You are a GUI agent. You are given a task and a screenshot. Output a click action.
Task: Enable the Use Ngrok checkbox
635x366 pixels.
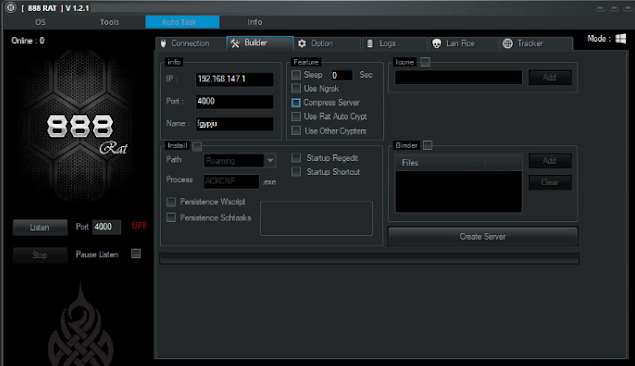tap(296, 88)
